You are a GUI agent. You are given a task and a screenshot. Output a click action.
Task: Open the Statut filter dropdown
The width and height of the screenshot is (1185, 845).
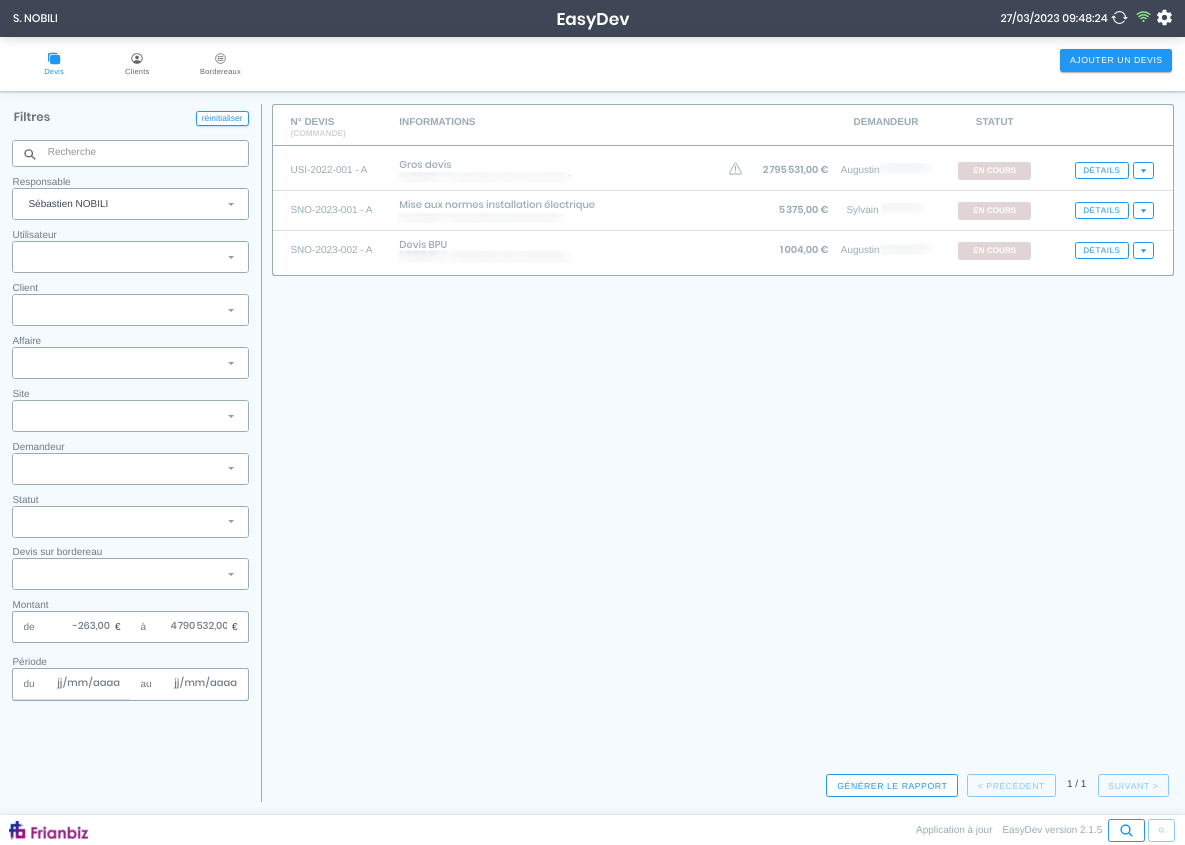(130, 522)
